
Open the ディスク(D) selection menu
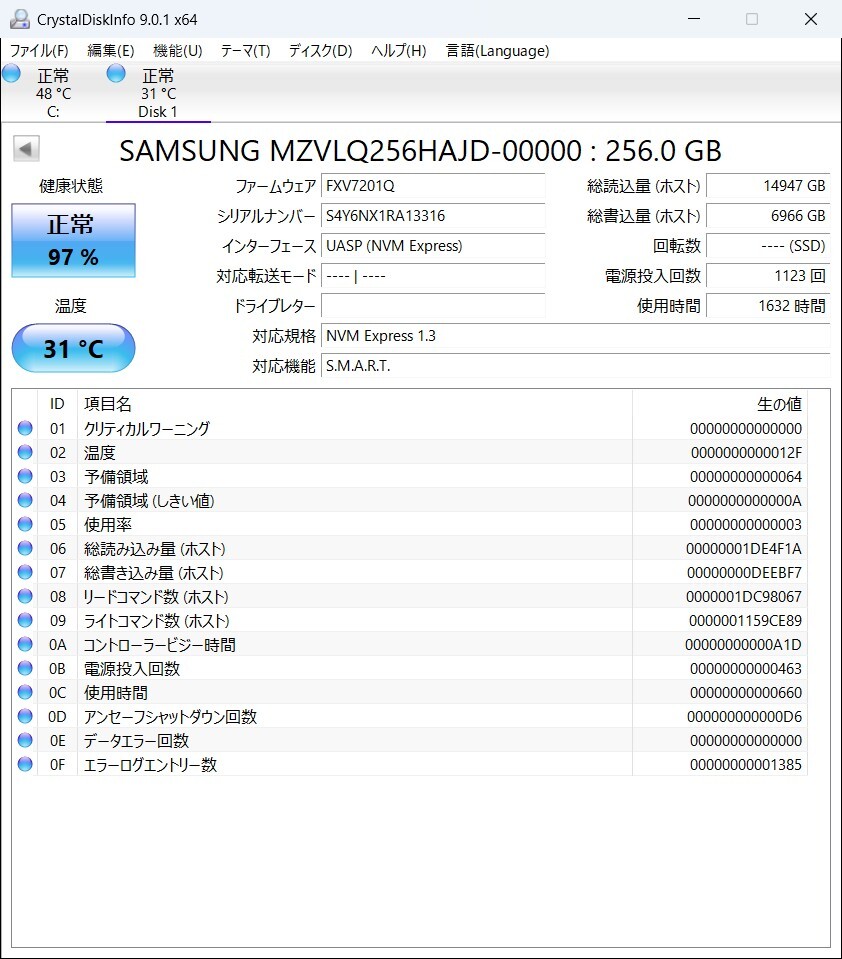coord(318,50)
